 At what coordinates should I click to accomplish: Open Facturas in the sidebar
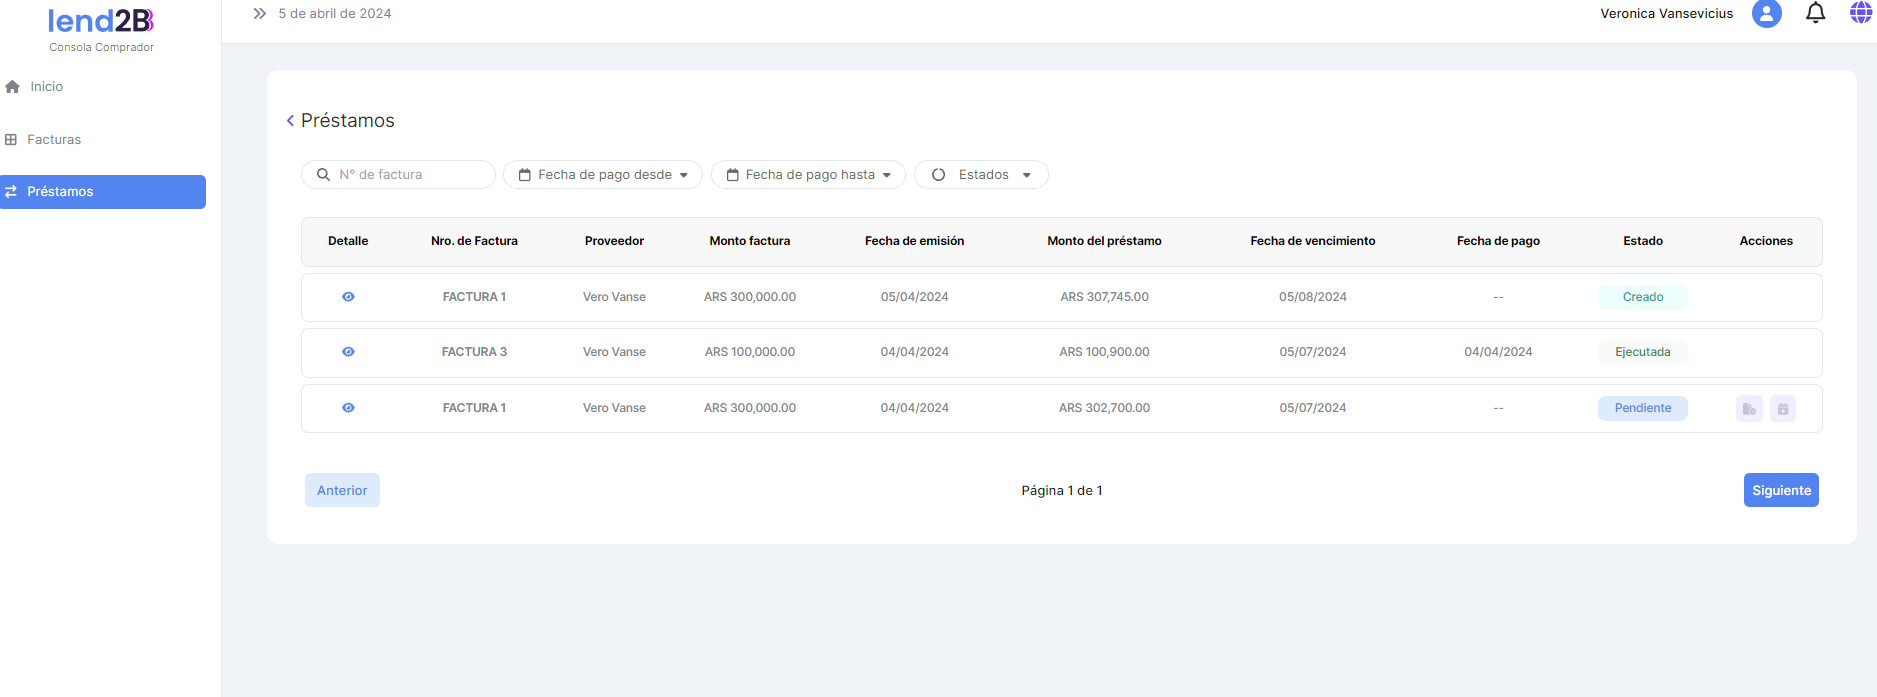point(53,140)
